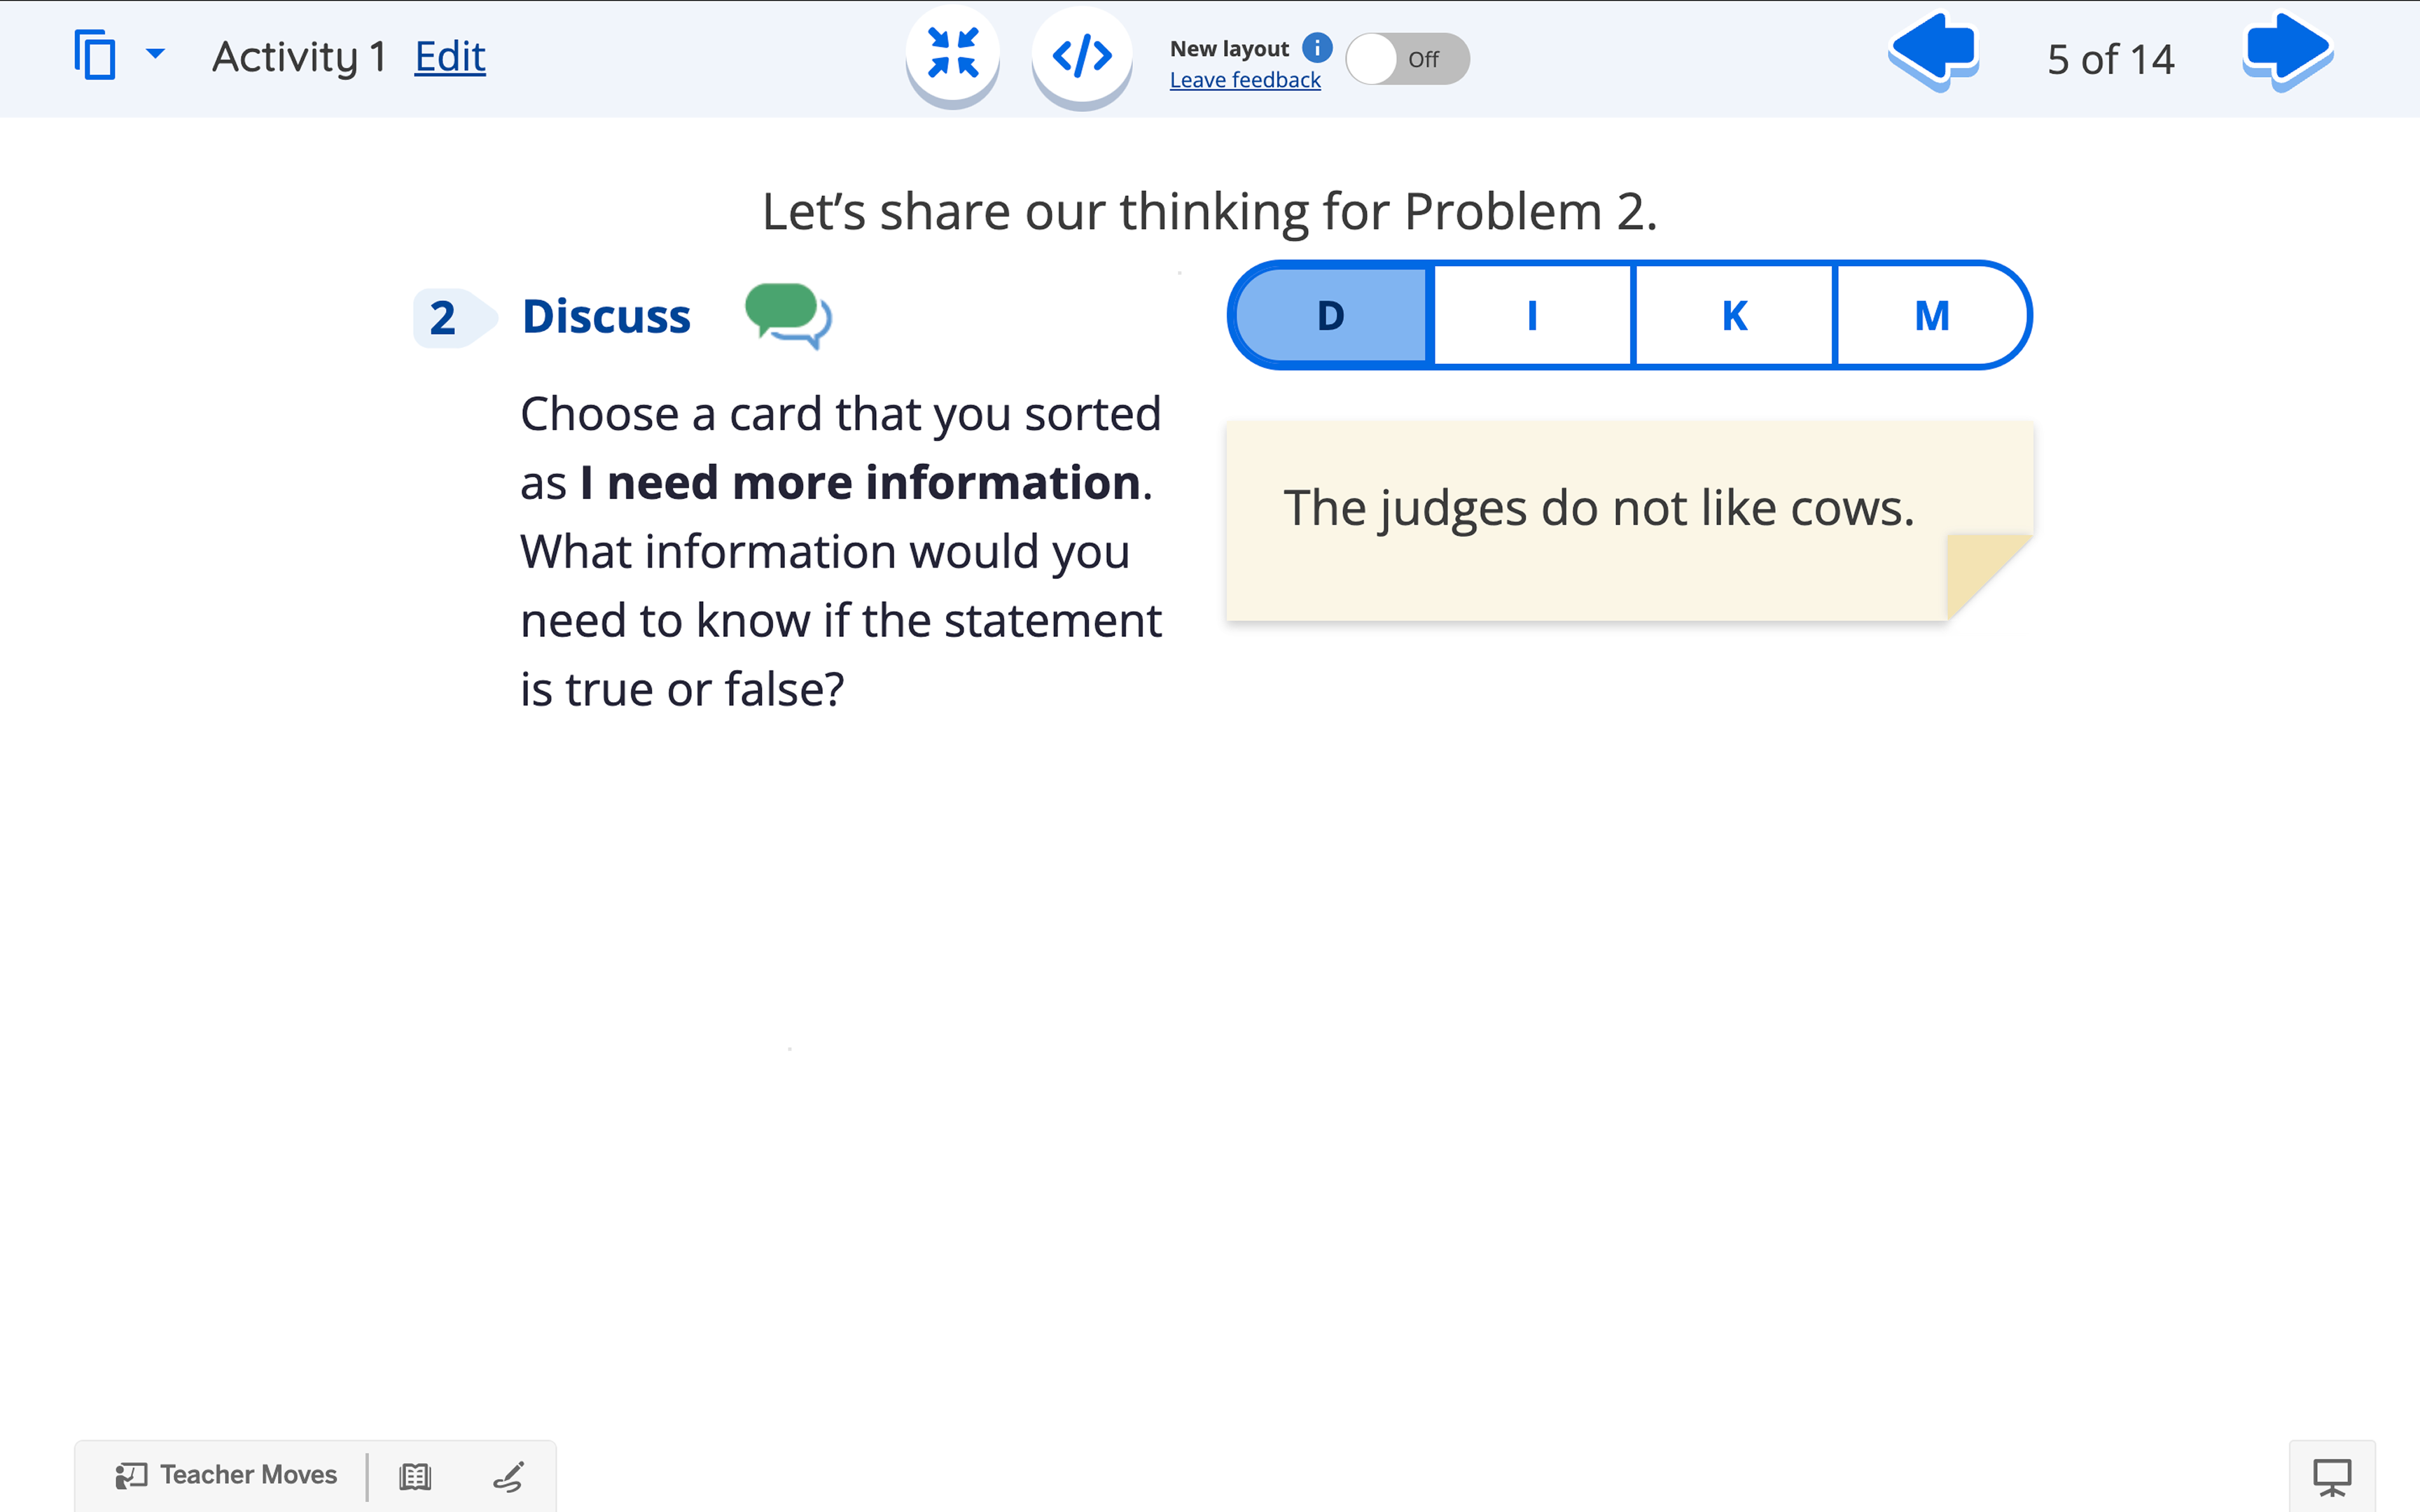
Task: Open the Leave feedback link
Action: [x=1245, y=80]
